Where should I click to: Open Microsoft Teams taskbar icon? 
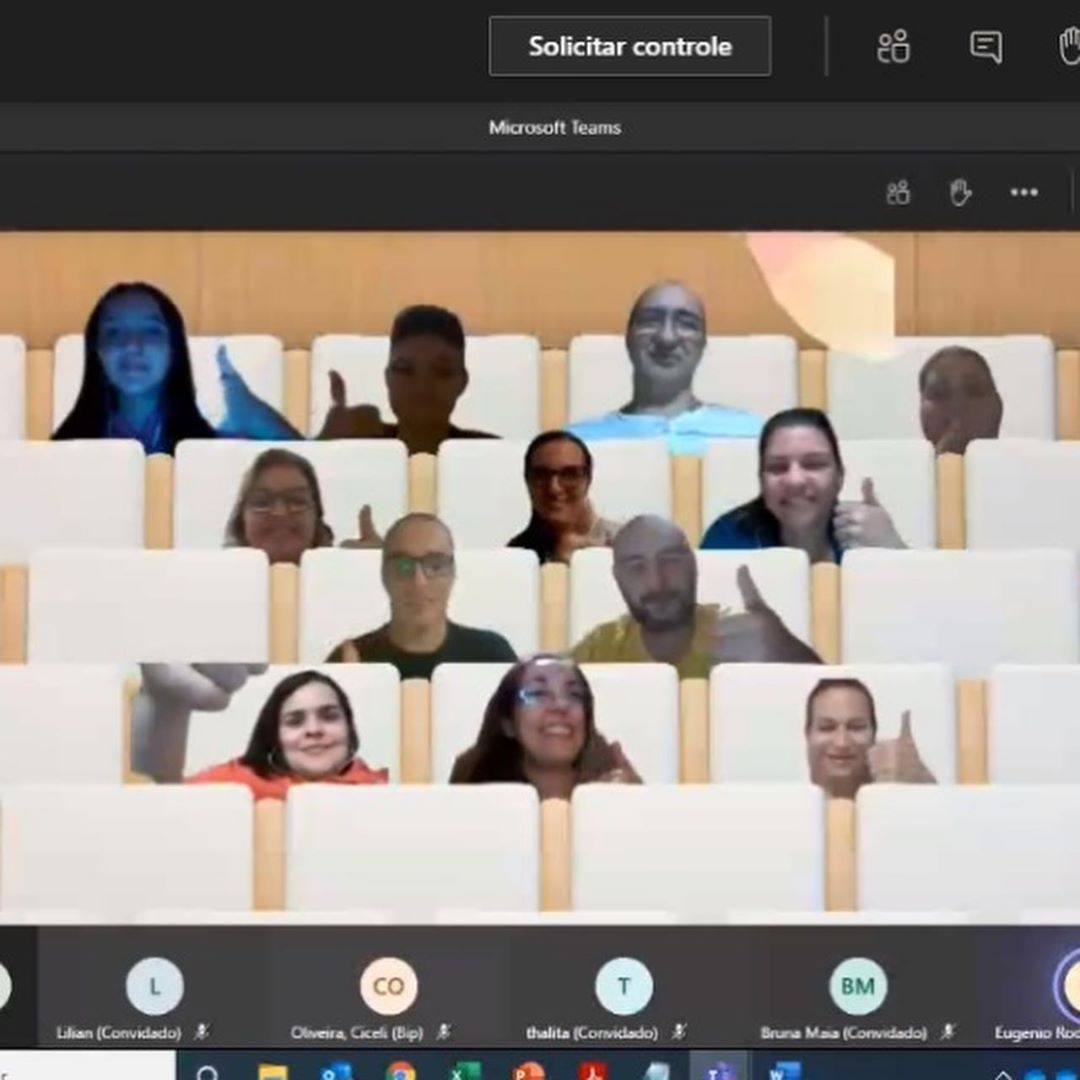tap(718, 1070)
